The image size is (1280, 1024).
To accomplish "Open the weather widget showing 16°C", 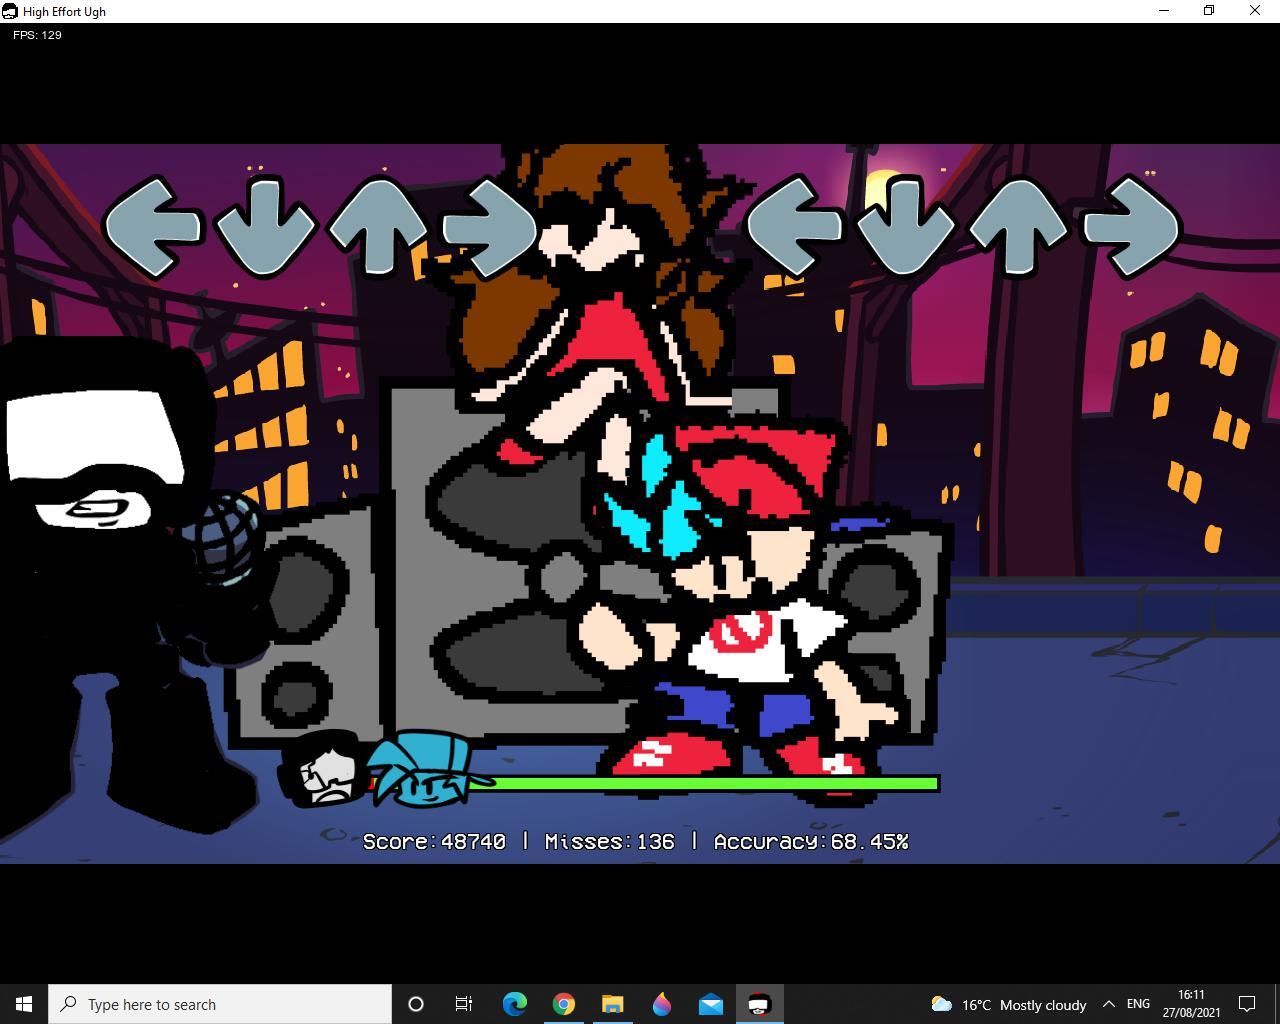I will [x=1008, y=1004].
